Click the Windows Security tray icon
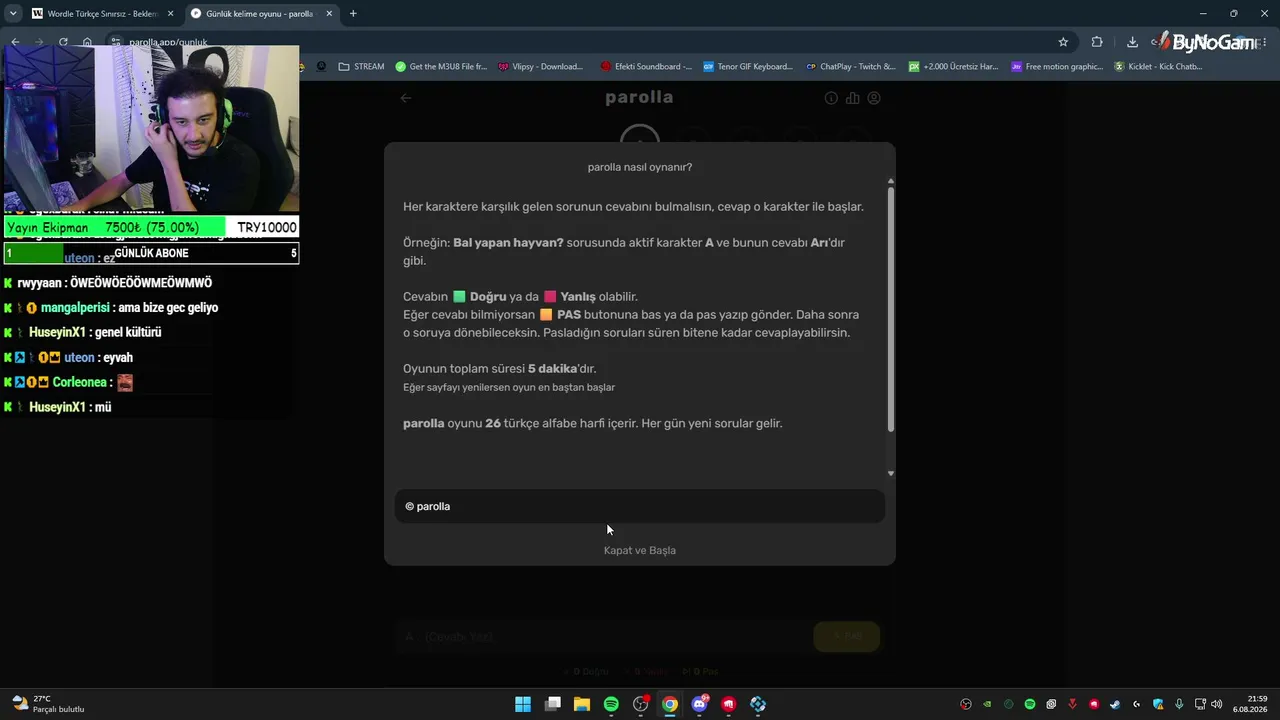The height and width of the screenshot is (720, 1280). coord(1158,704)
